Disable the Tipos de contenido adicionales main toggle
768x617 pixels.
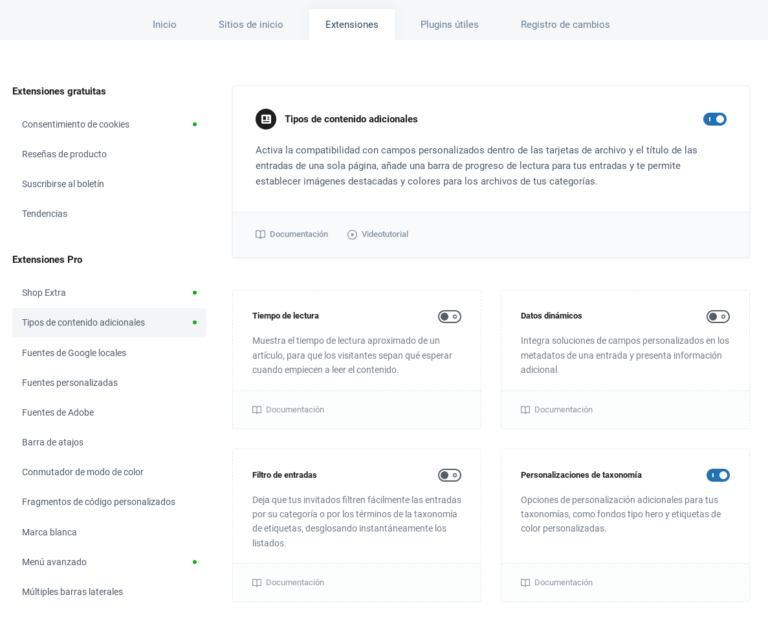tap(715, 119)
